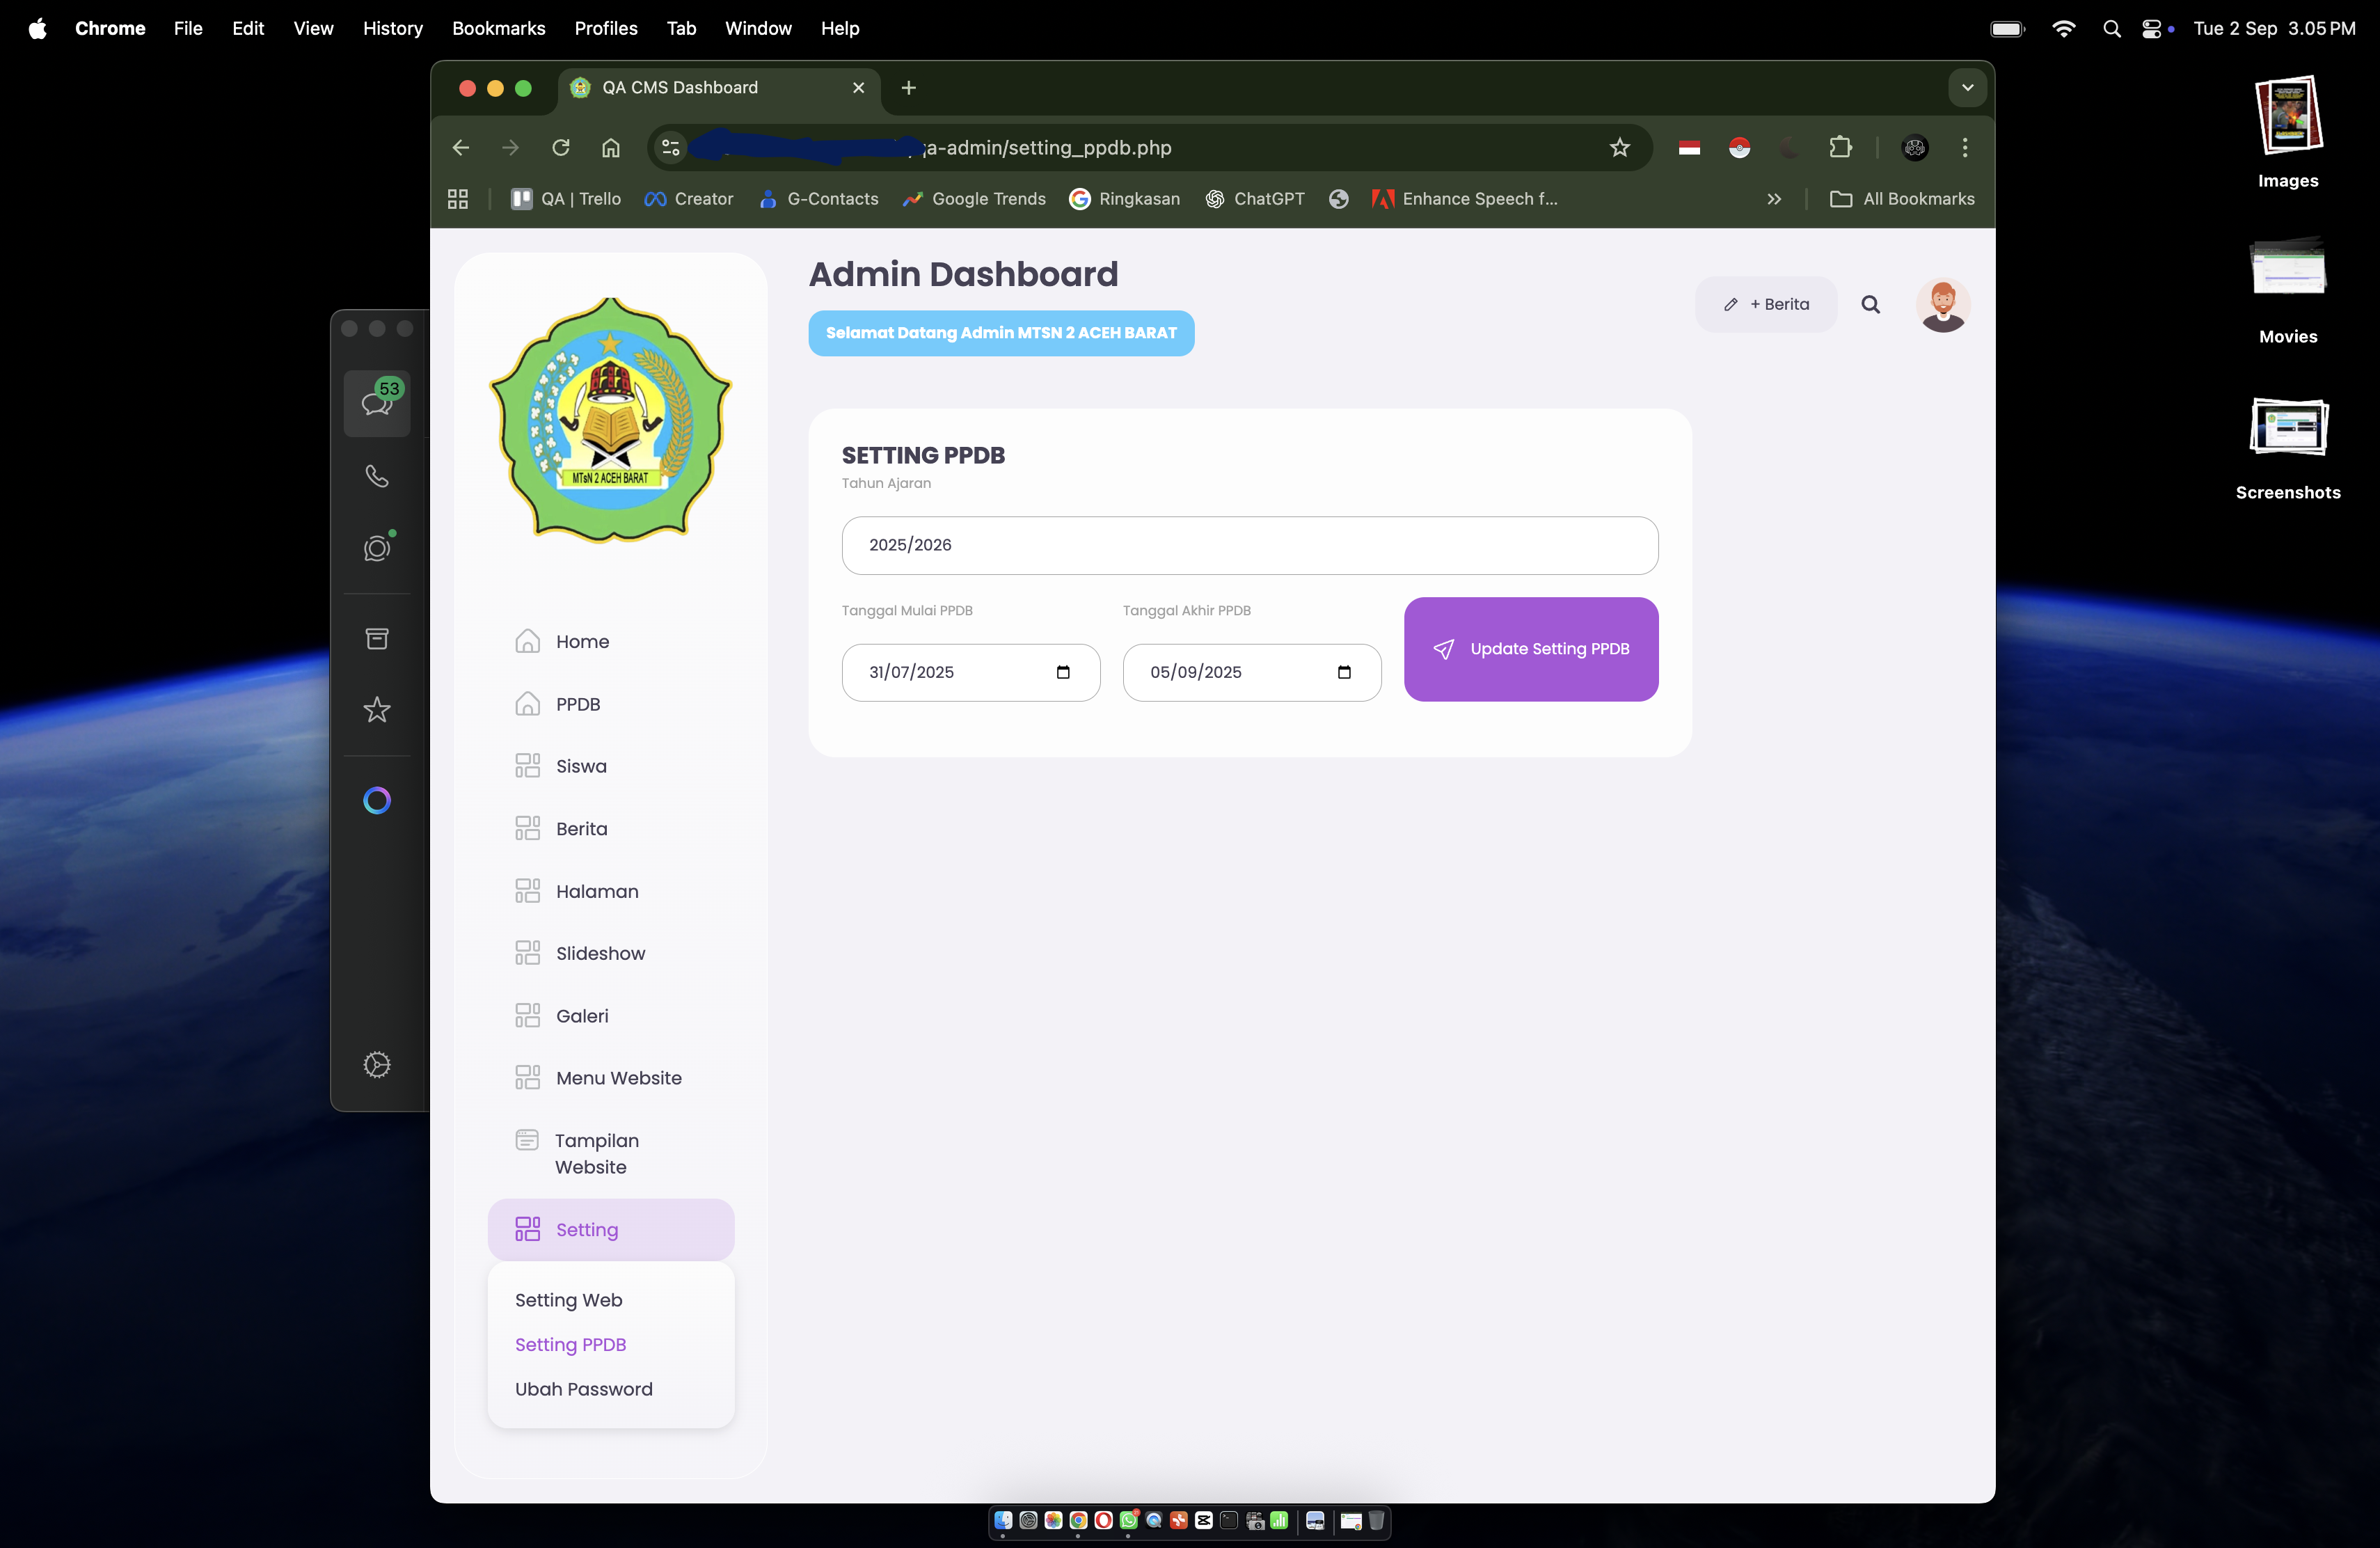Image resolution: width=2380 pixels, height=1548 pixels.
Task: Open the admin avatar profile picture
Action: point(1942,305)
